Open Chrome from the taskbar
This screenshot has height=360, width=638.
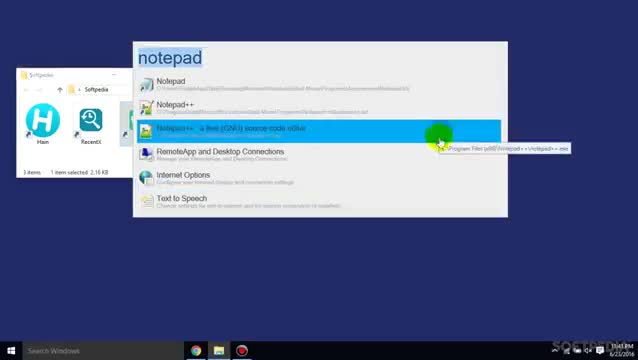(196, 351)
